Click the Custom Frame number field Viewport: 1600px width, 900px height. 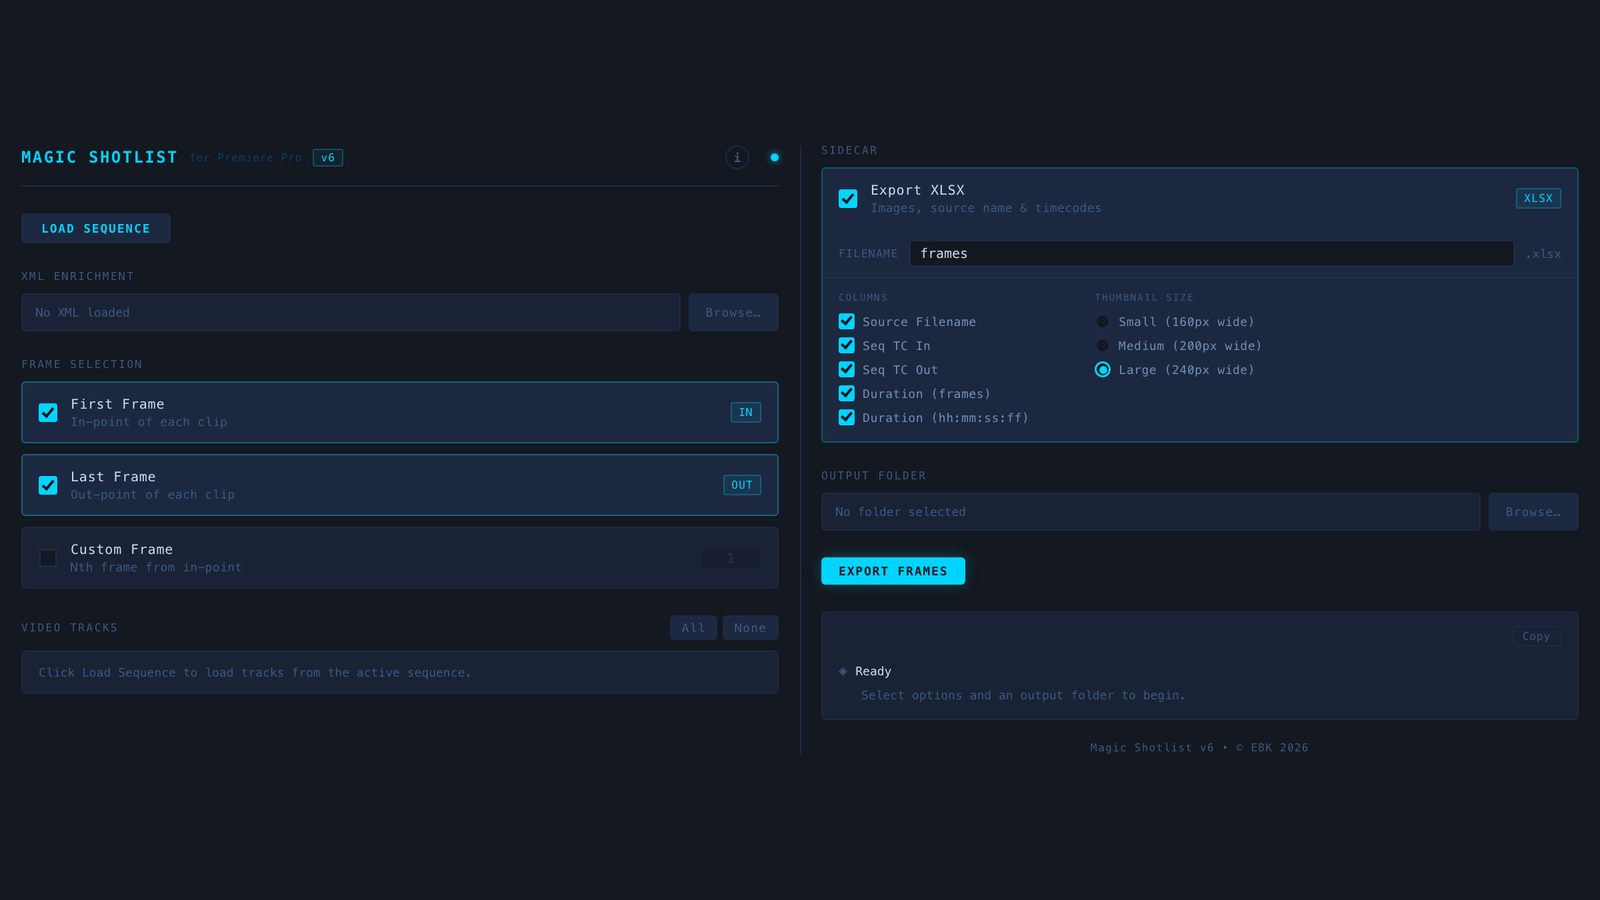click(731, 558)
